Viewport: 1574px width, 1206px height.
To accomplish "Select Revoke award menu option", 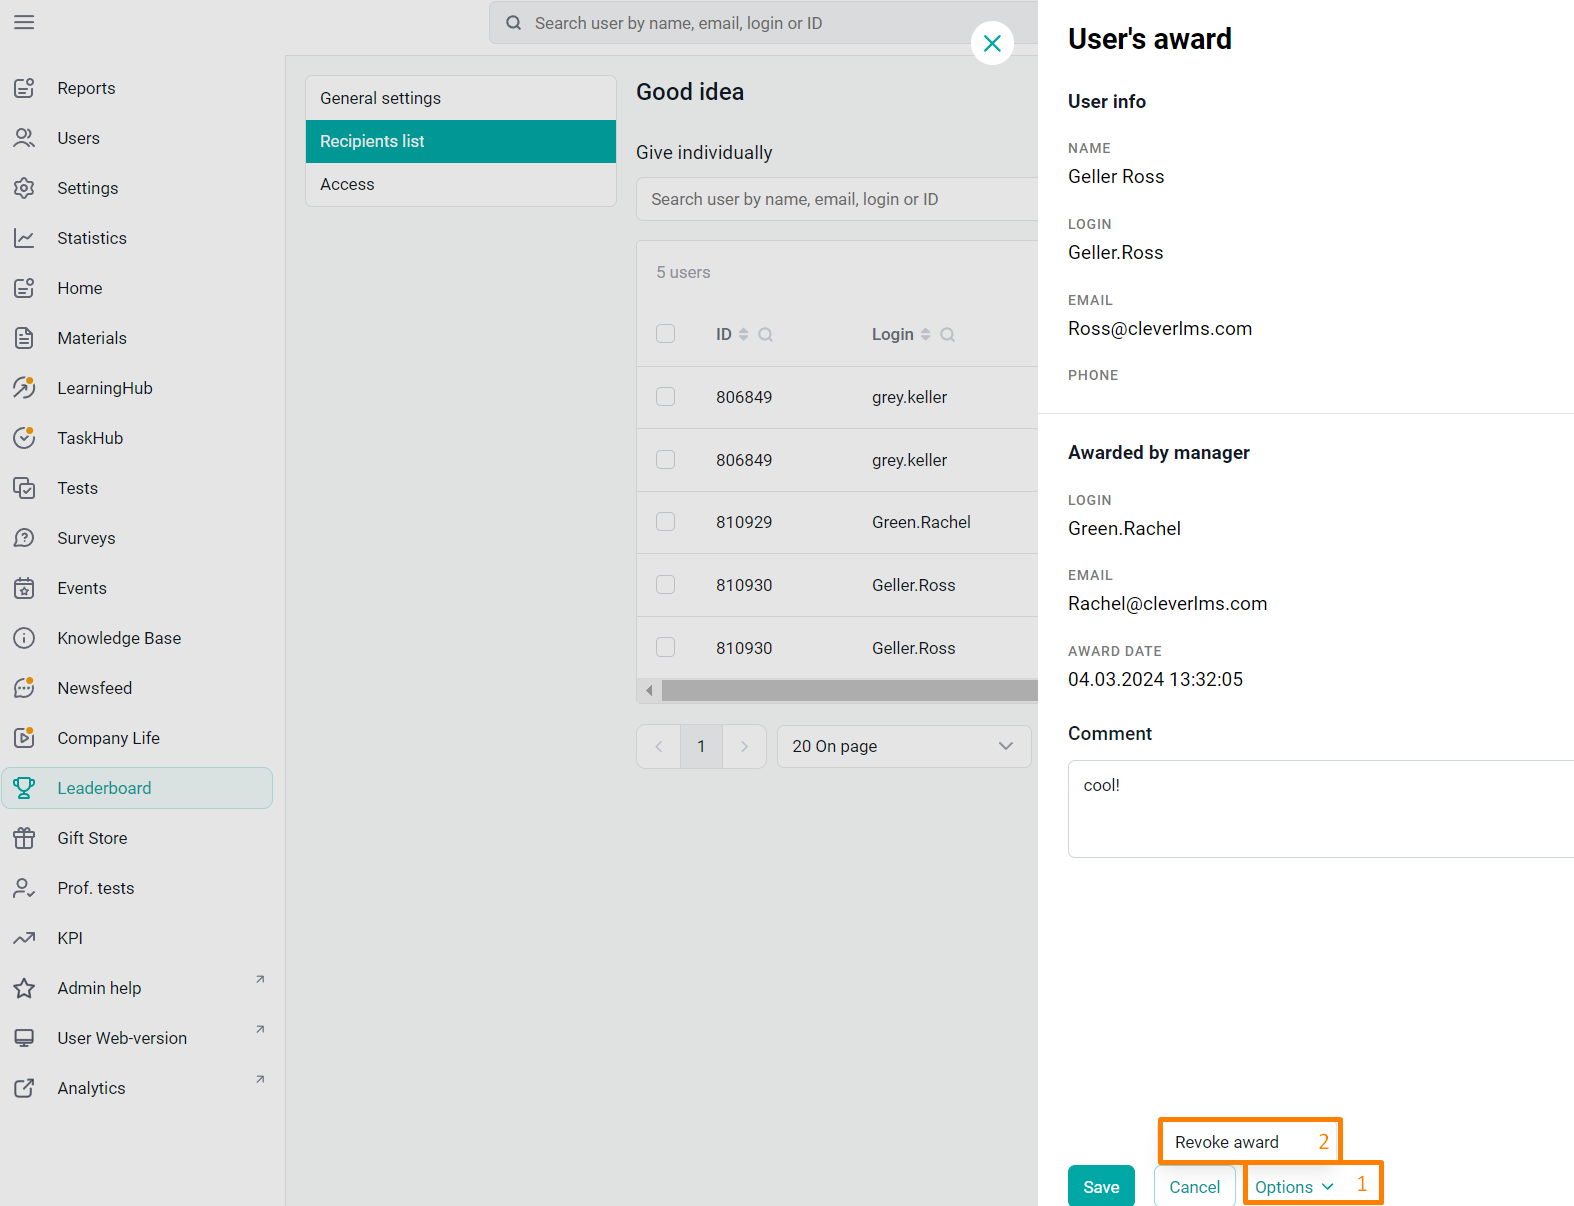I will tap(1227, 1142).
